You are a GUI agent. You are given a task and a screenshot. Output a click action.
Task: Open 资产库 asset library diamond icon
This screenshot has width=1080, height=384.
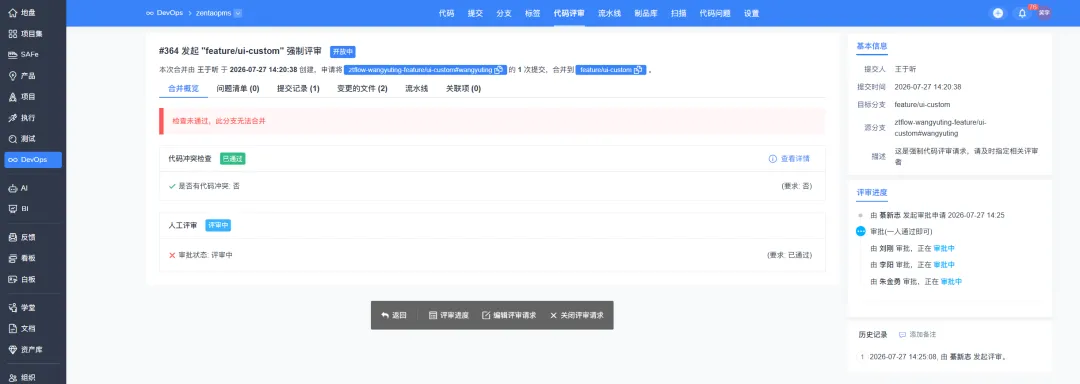[12, 350]
